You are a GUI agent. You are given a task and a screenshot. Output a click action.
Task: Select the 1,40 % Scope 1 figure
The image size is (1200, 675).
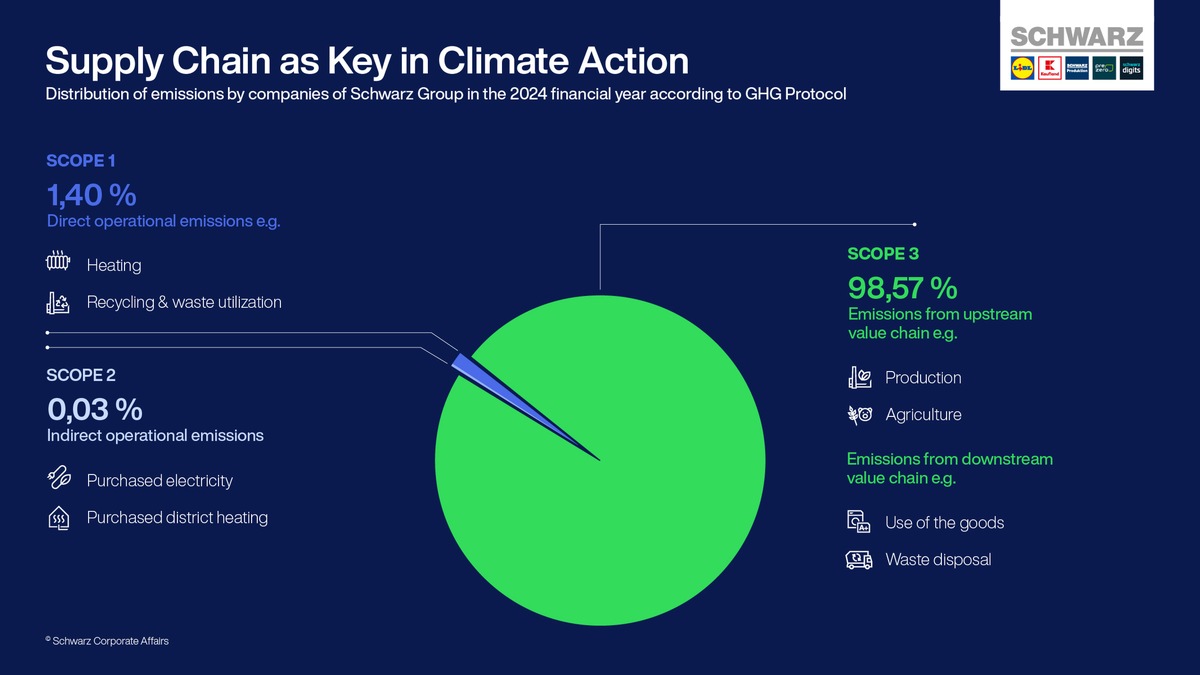[91, 194]
